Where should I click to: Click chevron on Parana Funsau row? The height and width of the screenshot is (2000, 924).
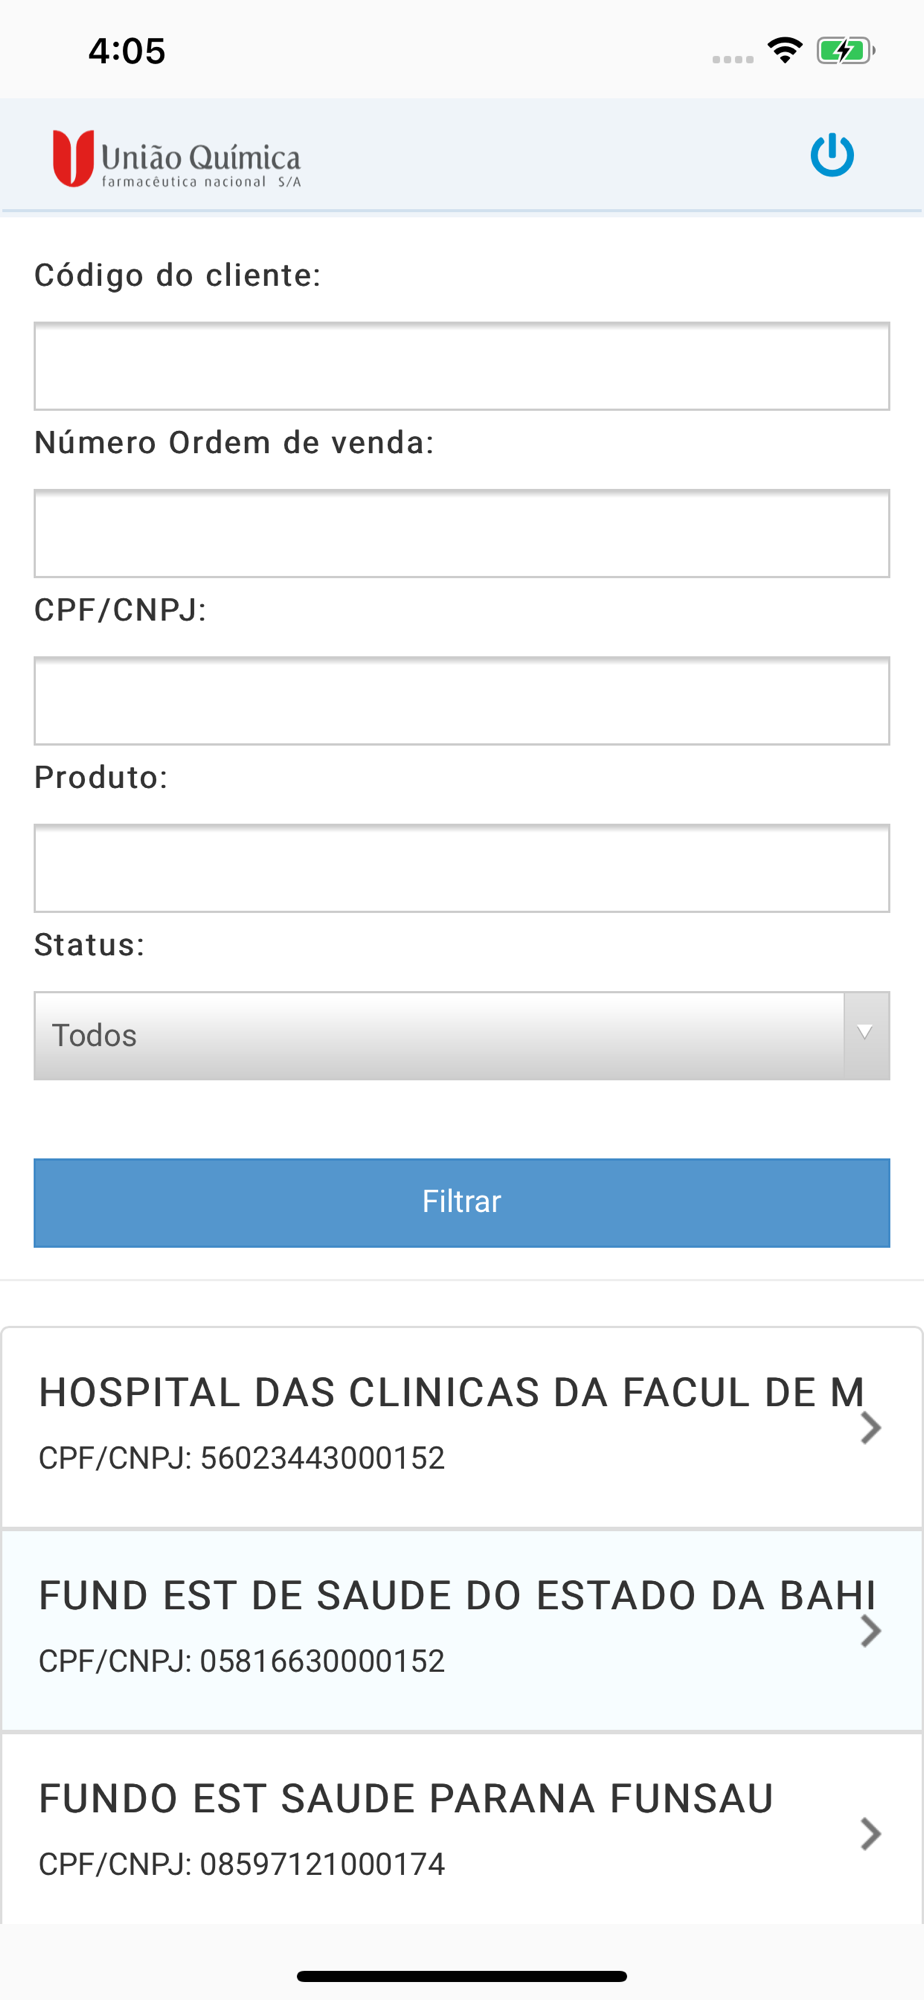pos(871,1834)
